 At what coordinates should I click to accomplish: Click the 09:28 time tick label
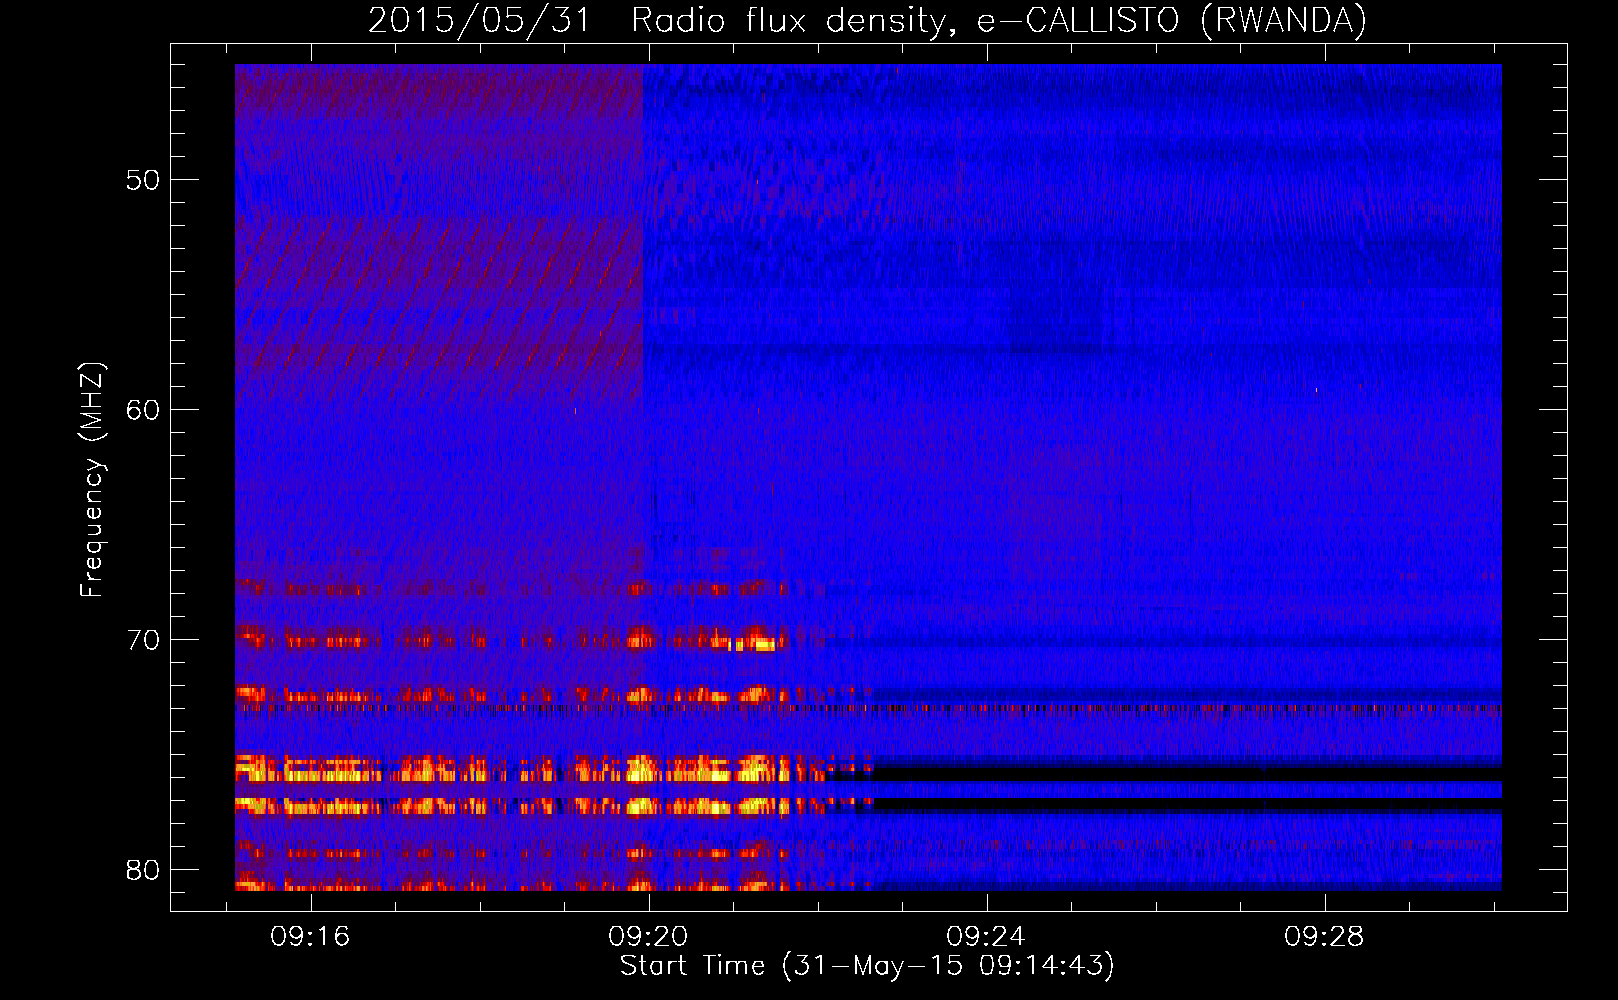point(1324,937)
